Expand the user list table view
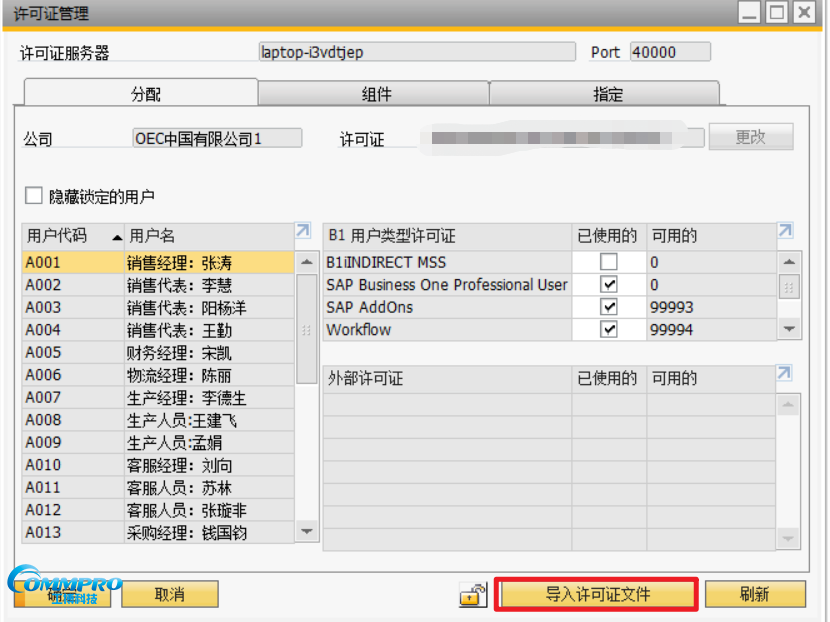This screenshot has height=622, width=830. point(304,232)
